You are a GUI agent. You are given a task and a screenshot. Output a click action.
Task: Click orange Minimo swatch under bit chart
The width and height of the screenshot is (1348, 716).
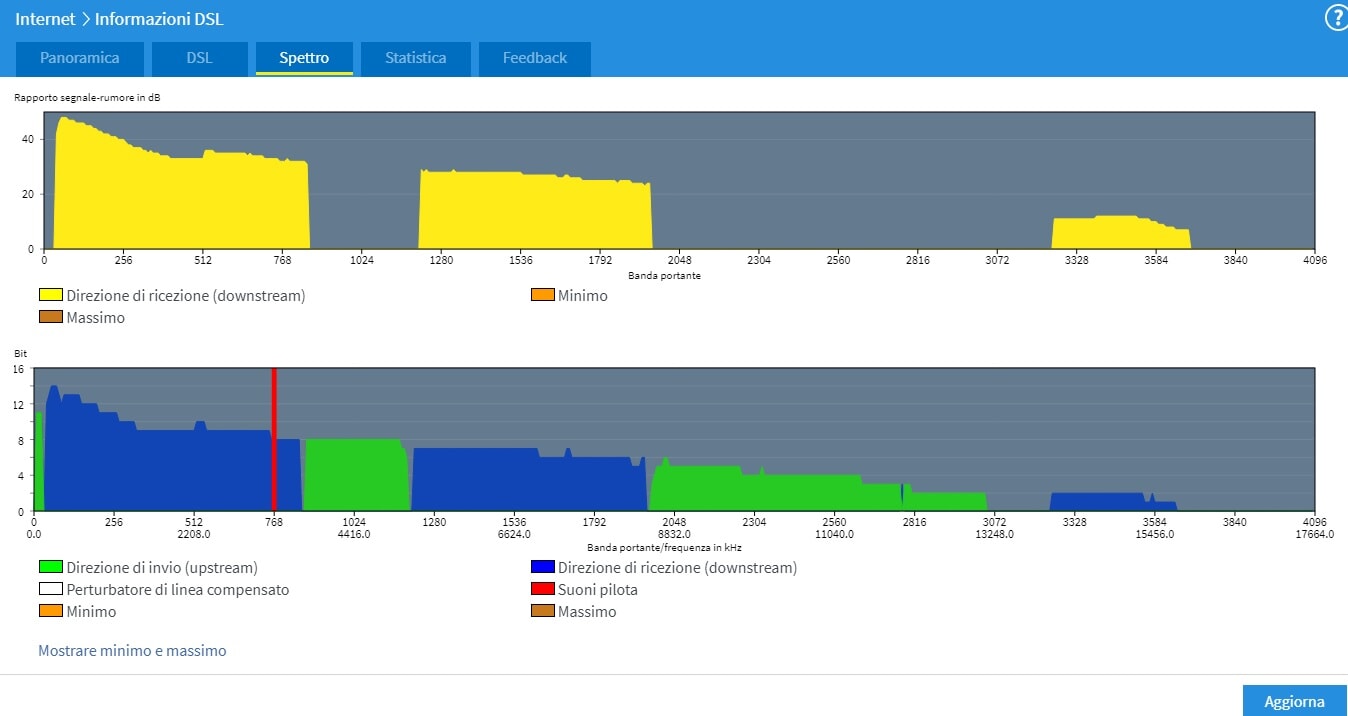point(50,612)
